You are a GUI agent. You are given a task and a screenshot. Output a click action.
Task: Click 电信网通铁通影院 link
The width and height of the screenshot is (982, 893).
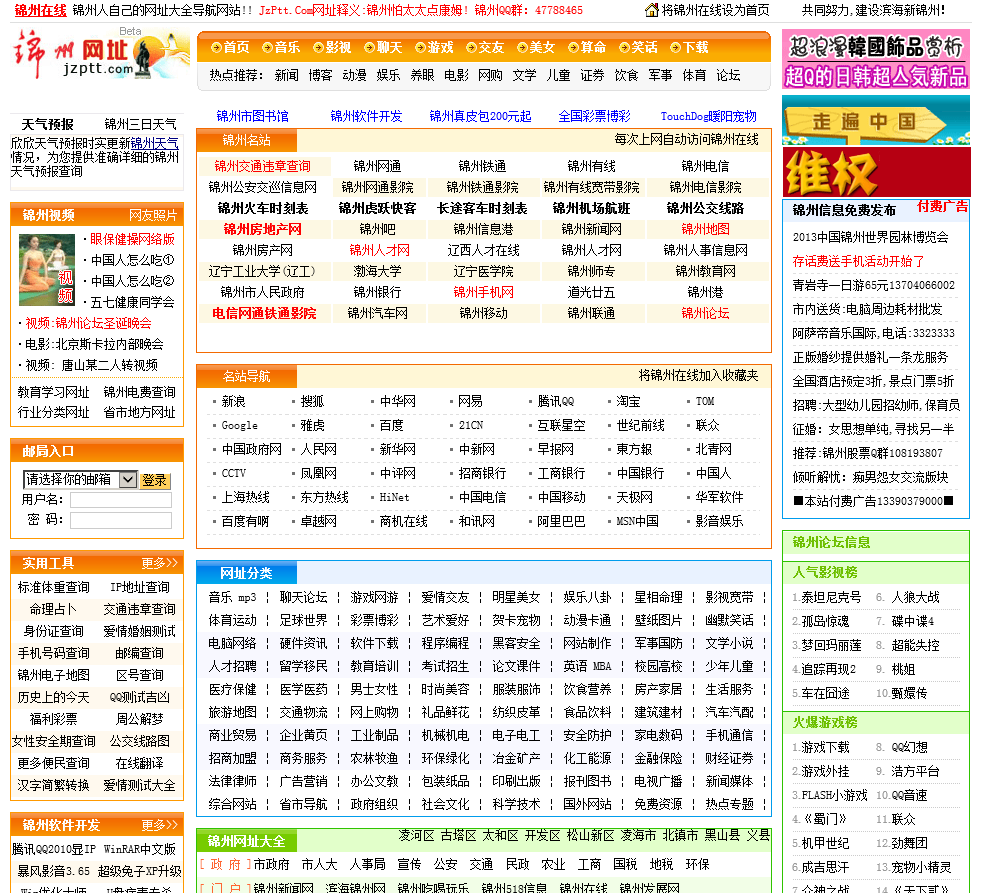[x=264, y=313]
